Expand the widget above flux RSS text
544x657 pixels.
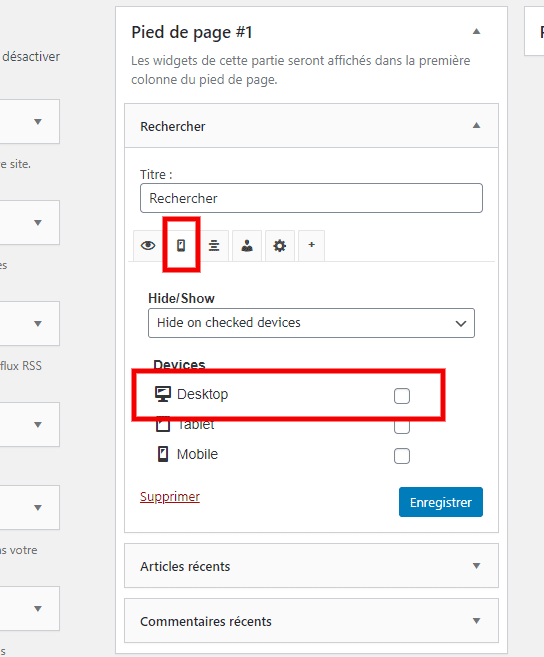coord(38,323)
